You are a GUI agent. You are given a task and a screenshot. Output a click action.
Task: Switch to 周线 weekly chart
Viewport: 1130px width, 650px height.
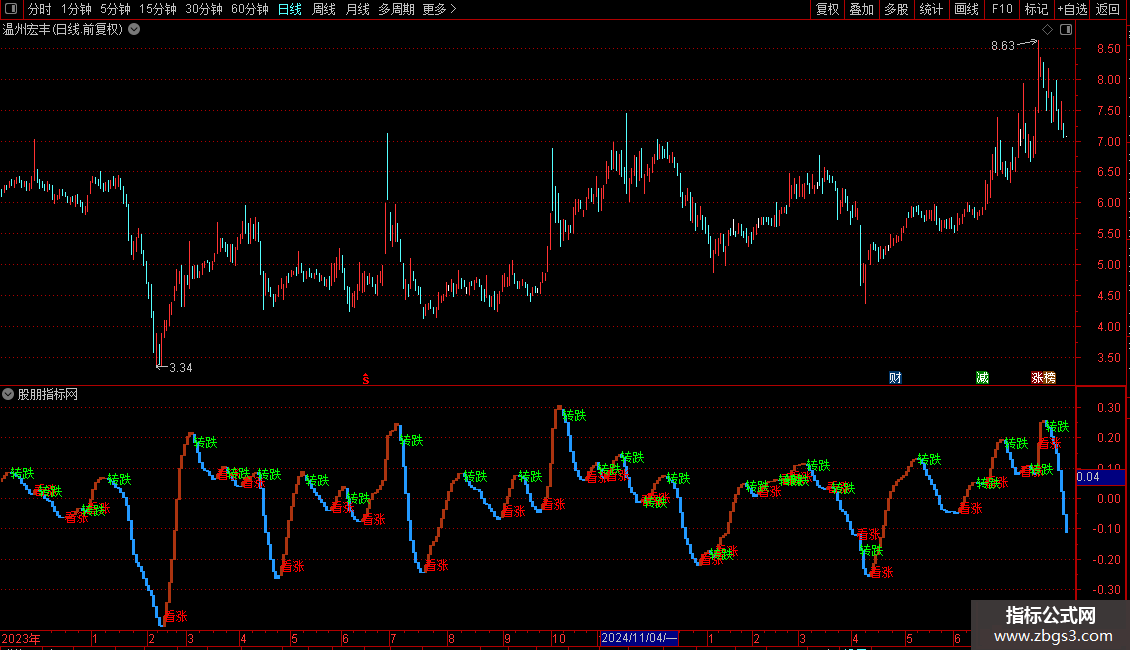coord(324,9)
